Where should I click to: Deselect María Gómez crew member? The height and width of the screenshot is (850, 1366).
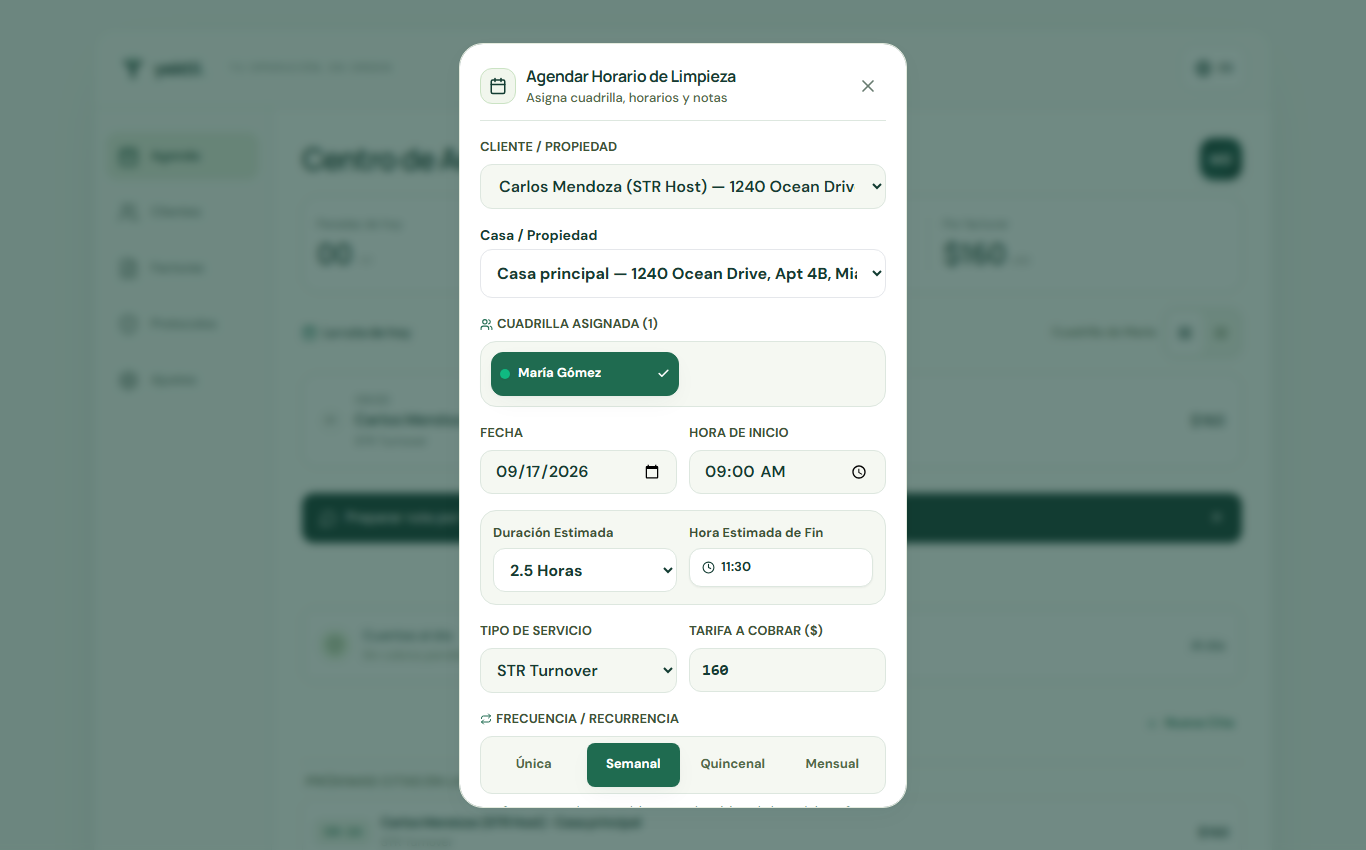point(585,374)
